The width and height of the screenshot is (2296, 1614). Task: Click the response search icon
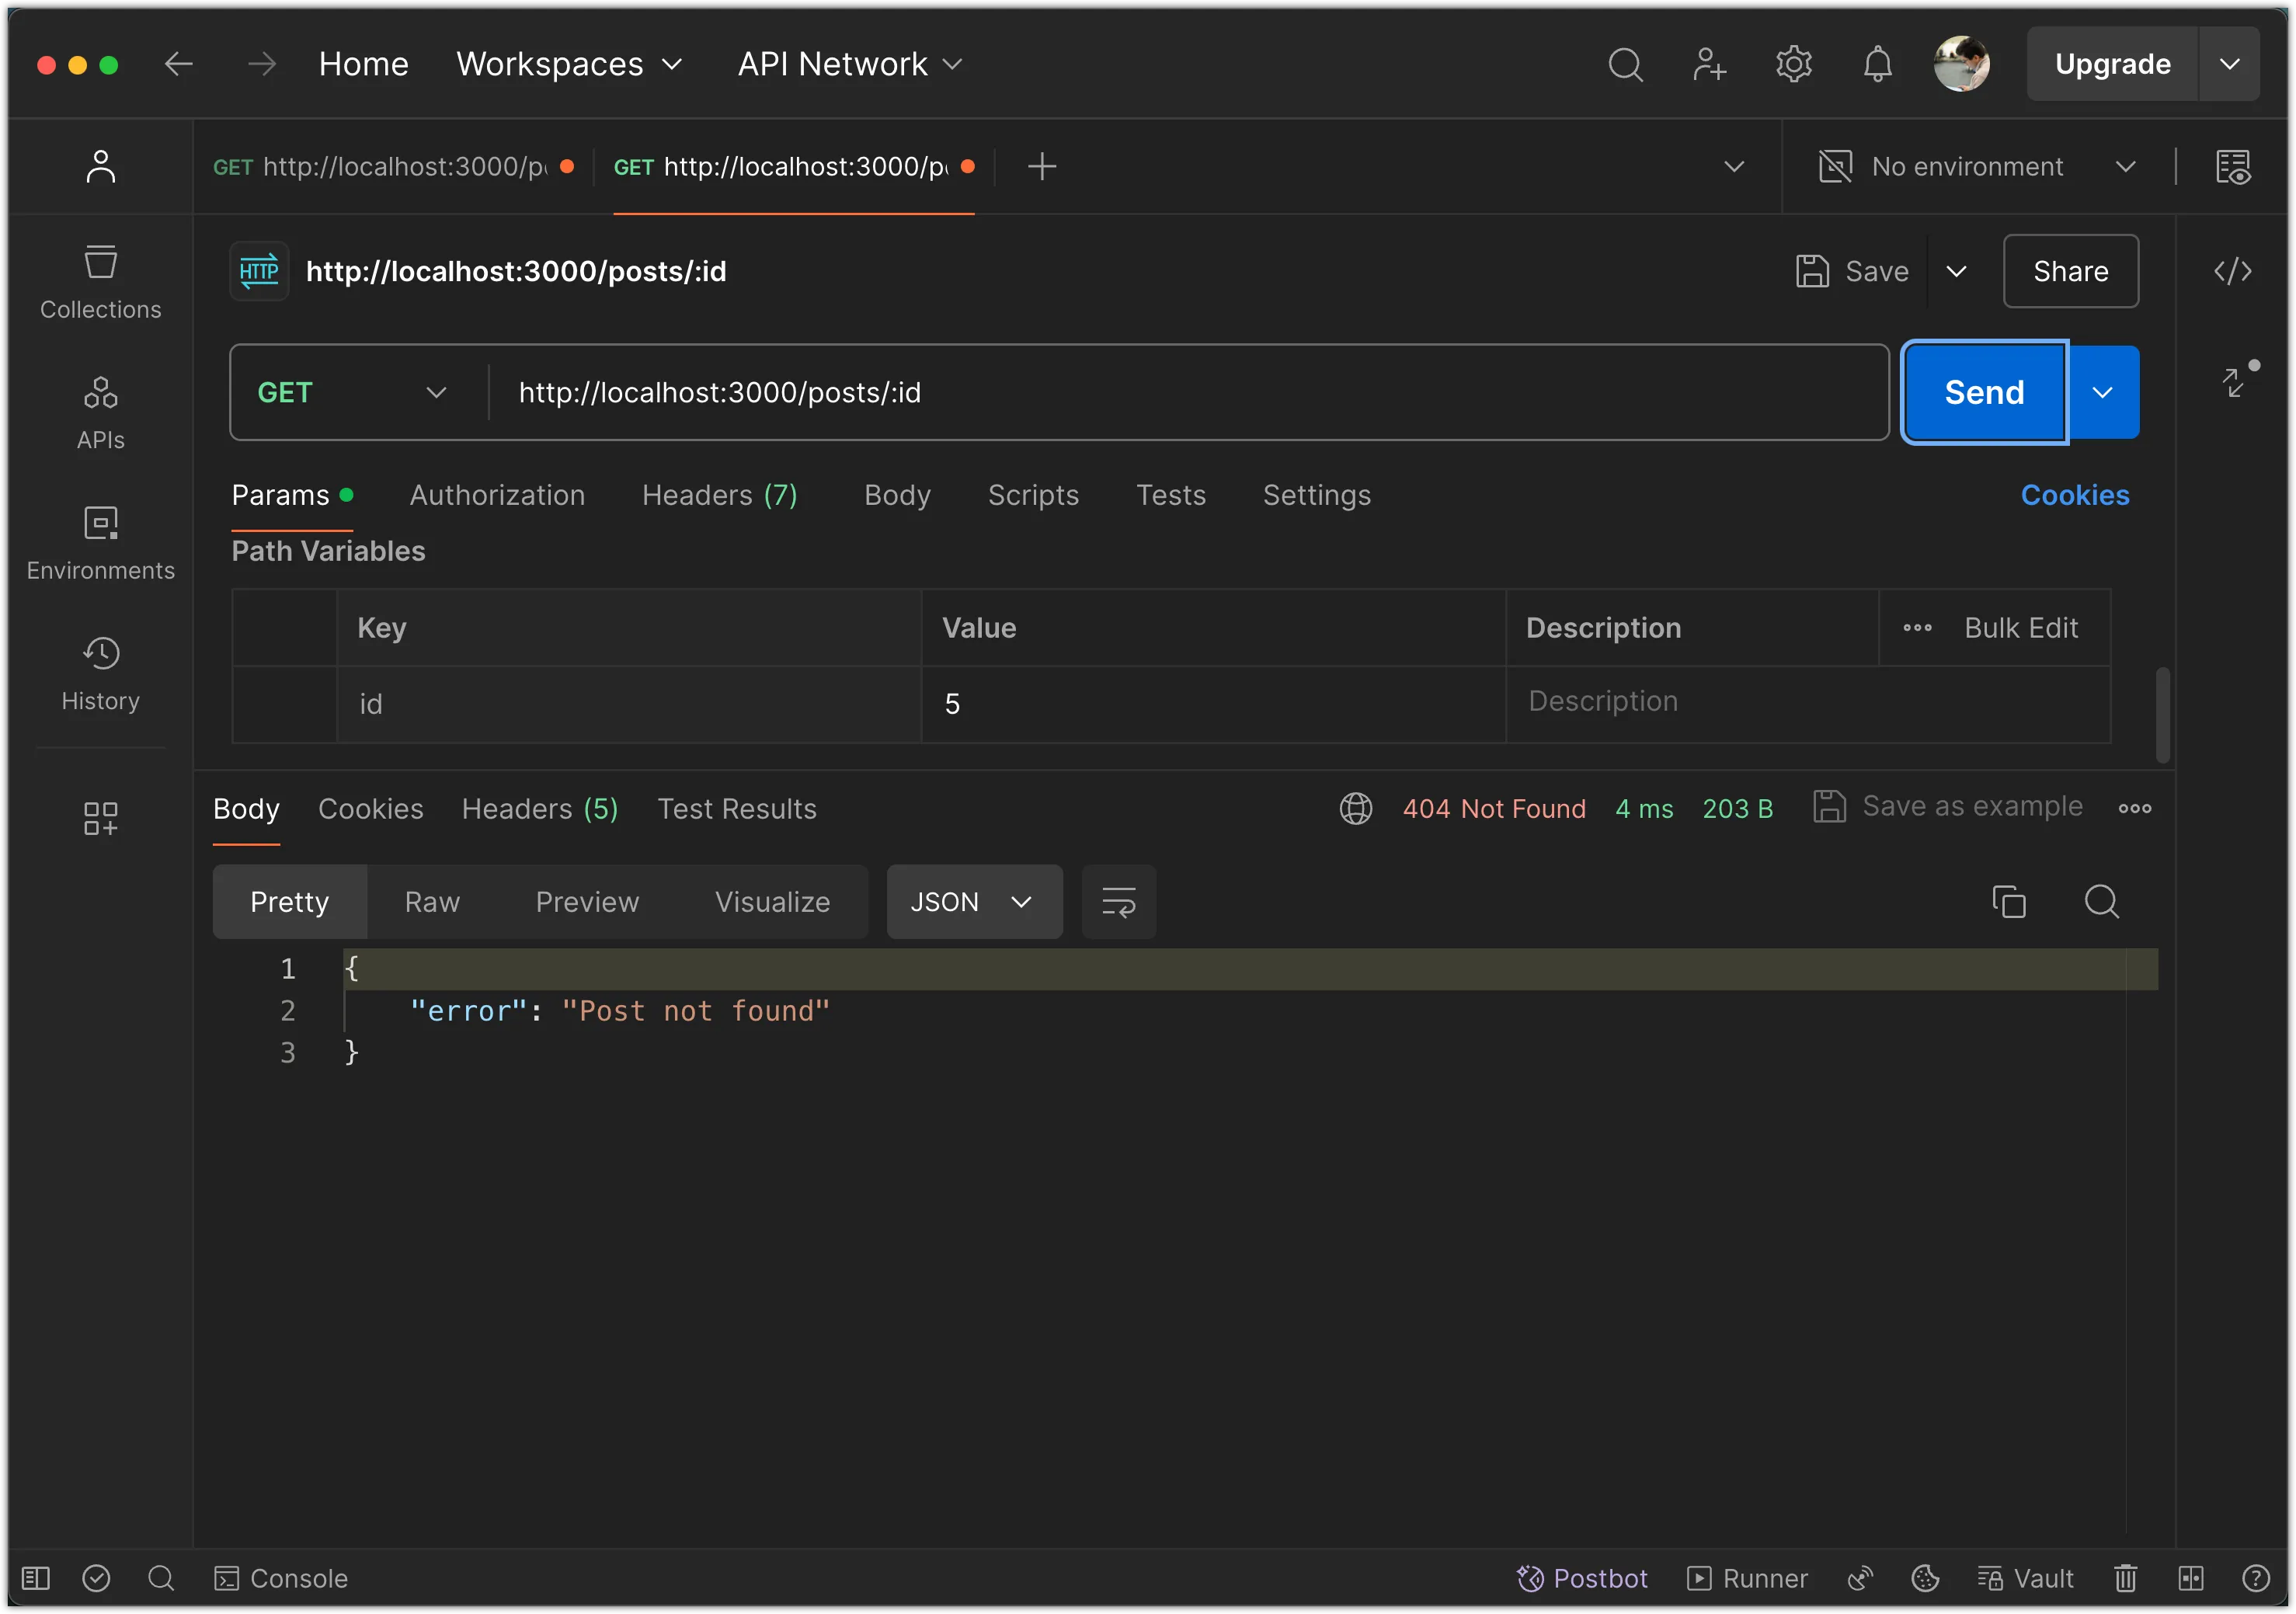[x=2102, y=901]
